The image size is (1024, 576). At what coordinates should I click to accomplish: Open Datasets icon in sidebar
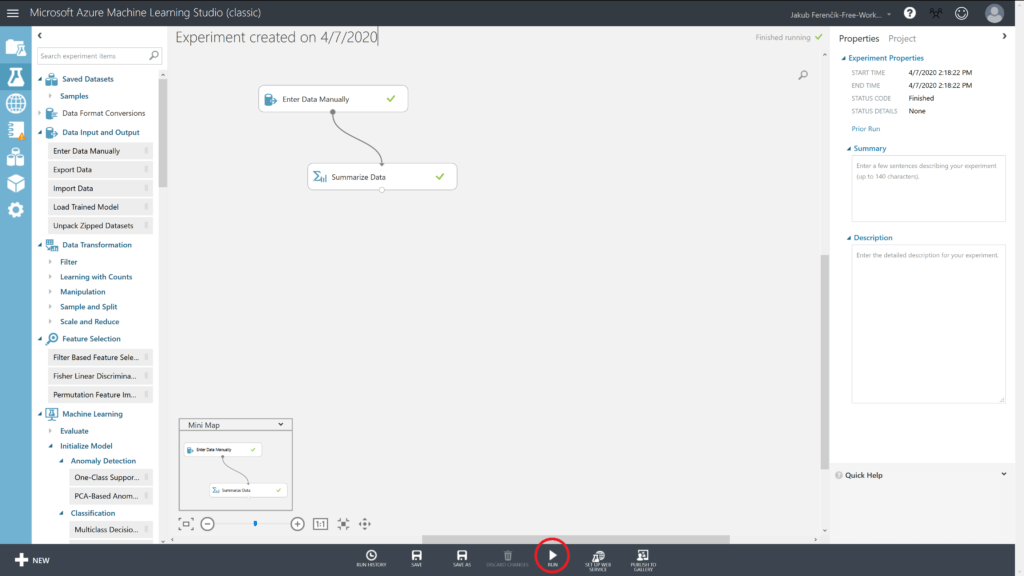(x=16, y=157)
